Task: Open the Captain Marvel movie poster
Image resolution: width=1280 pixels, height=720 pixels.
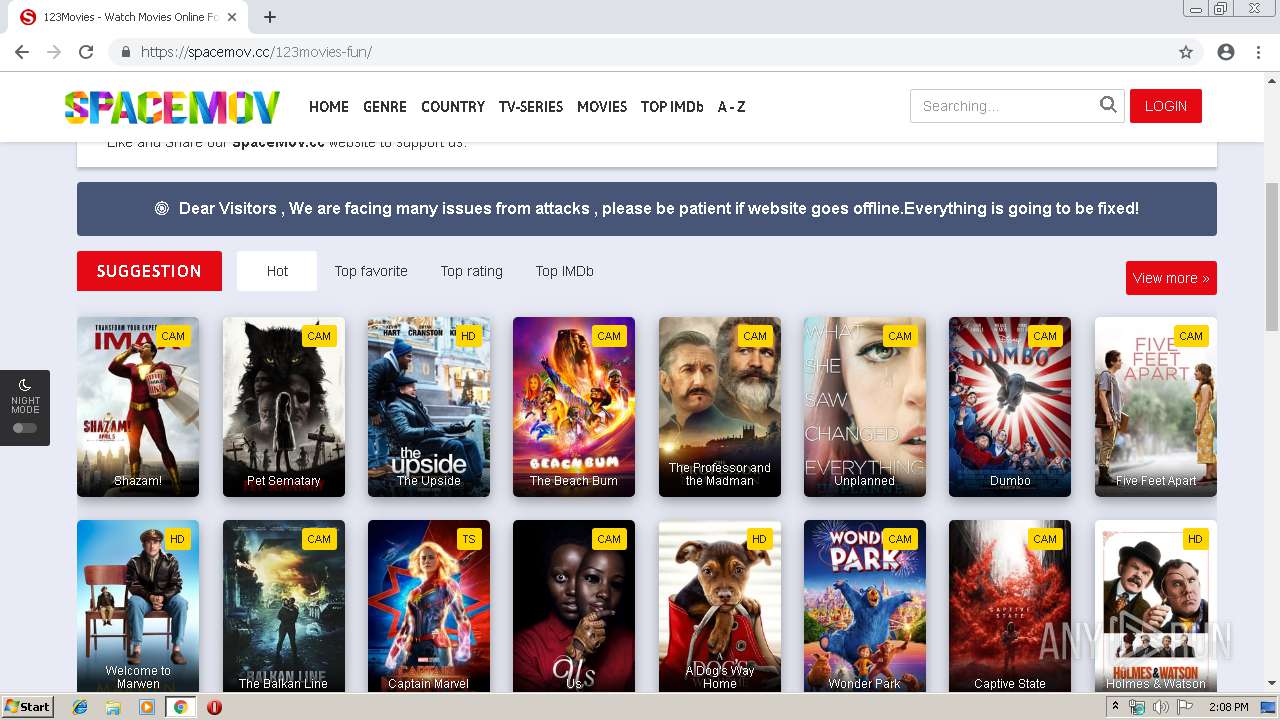Action: 429,606
